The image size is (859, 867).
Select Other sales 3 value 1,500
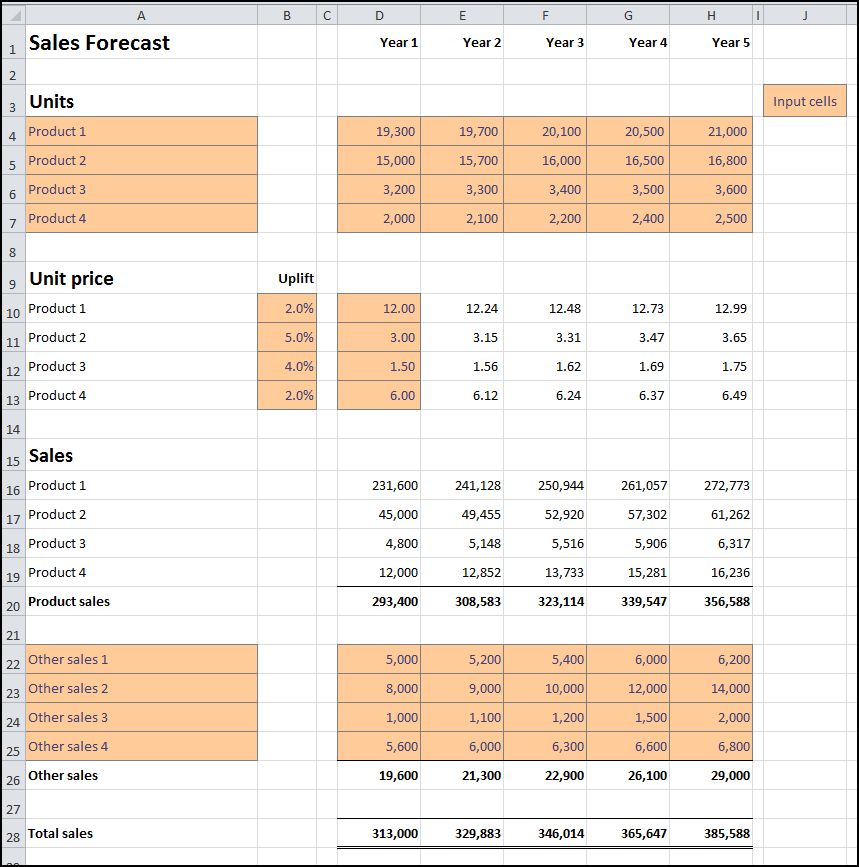(x=628, y=717)
